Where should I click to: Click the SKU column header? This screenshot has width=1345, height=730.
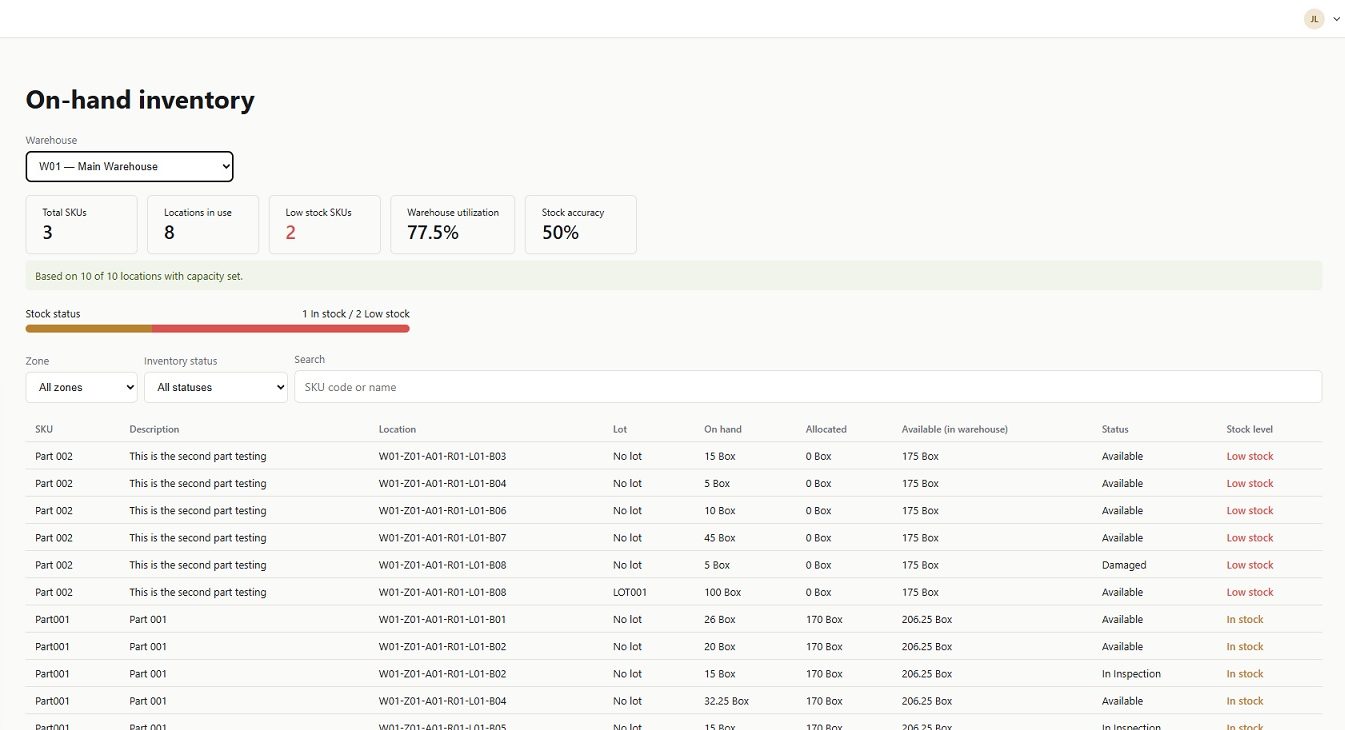tap(44, 429)
